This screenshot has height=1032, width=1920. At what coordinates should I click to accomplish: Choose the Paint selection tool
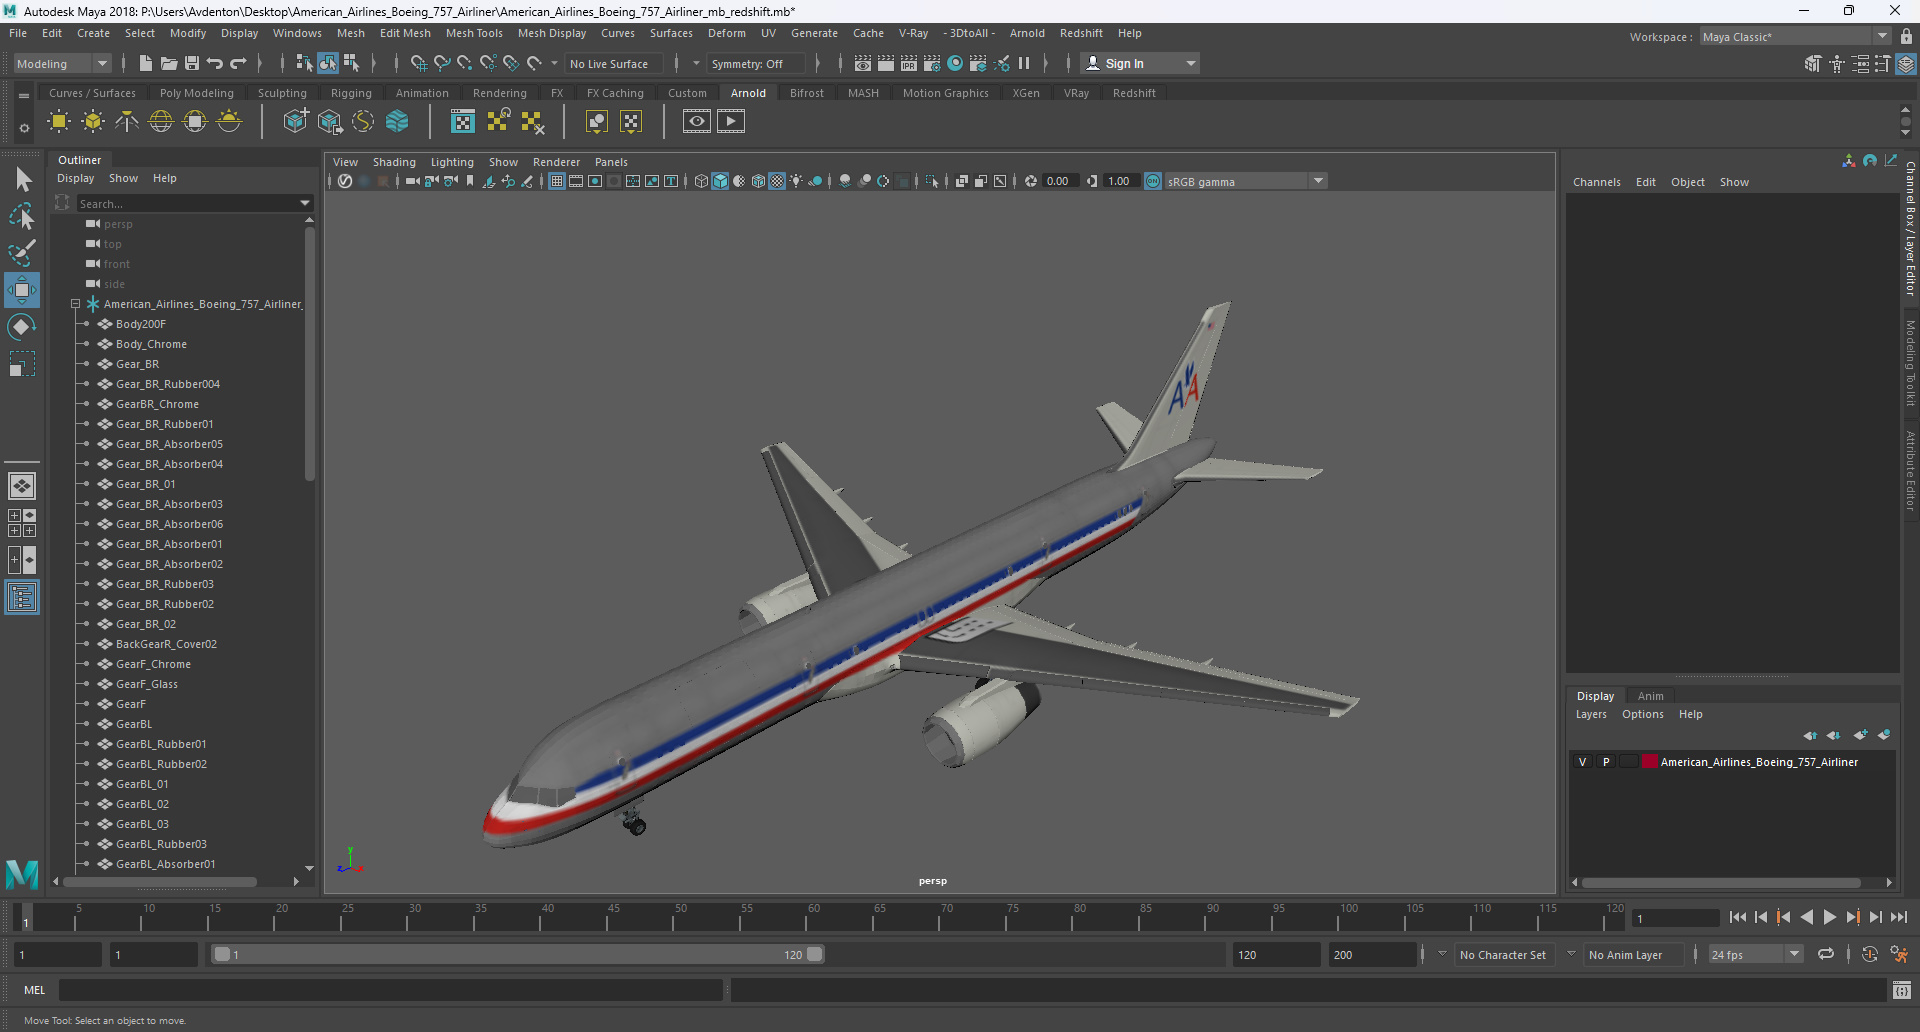click(22, 253)
